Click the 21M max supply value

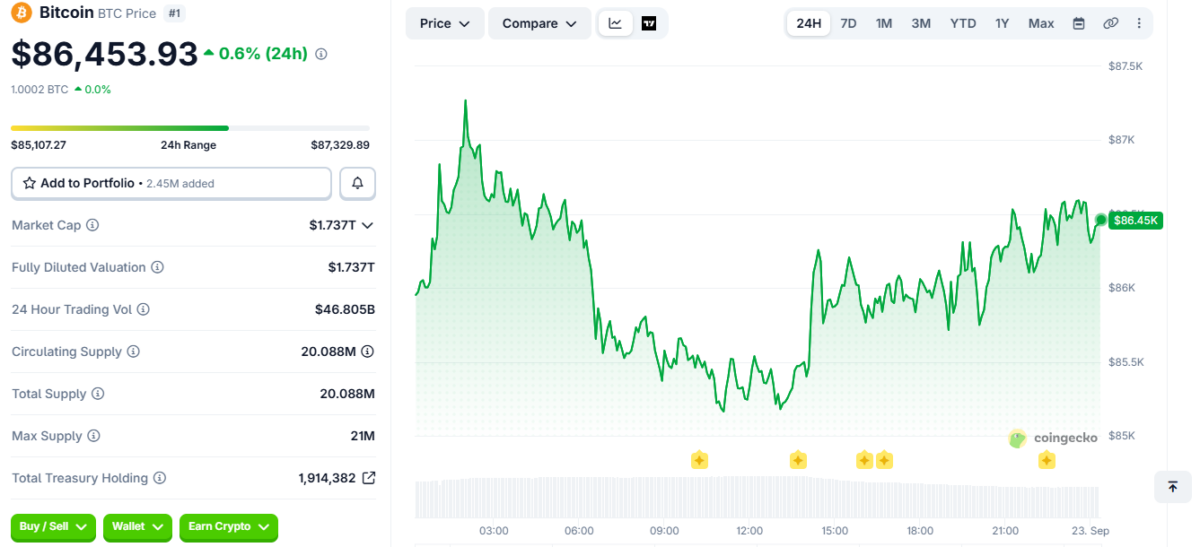point(363,436)
